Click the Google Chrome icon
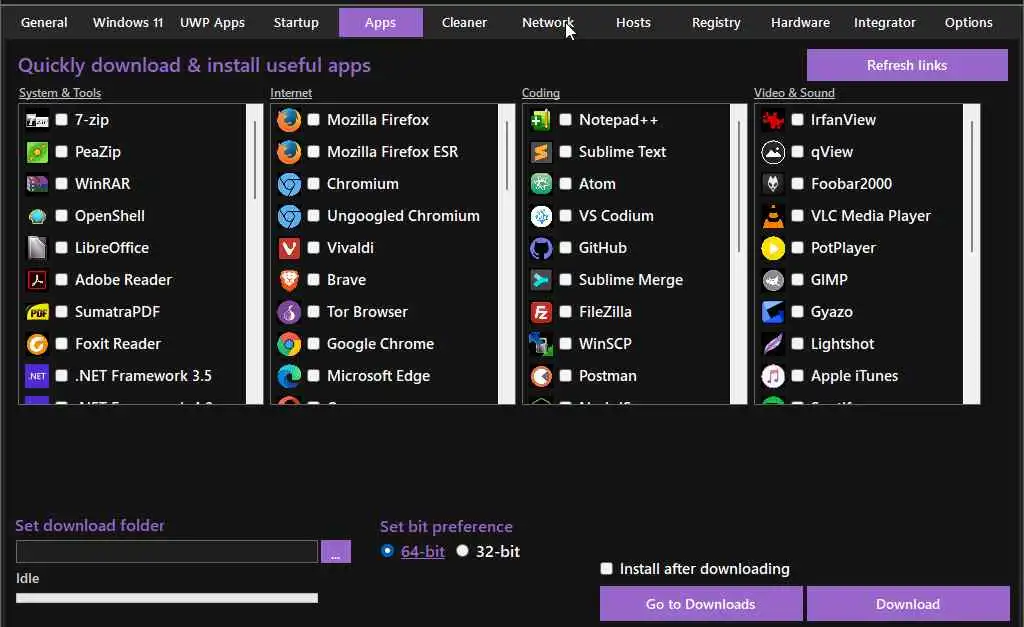Screen dimensions: 1024x627 [x=289, y=344]
